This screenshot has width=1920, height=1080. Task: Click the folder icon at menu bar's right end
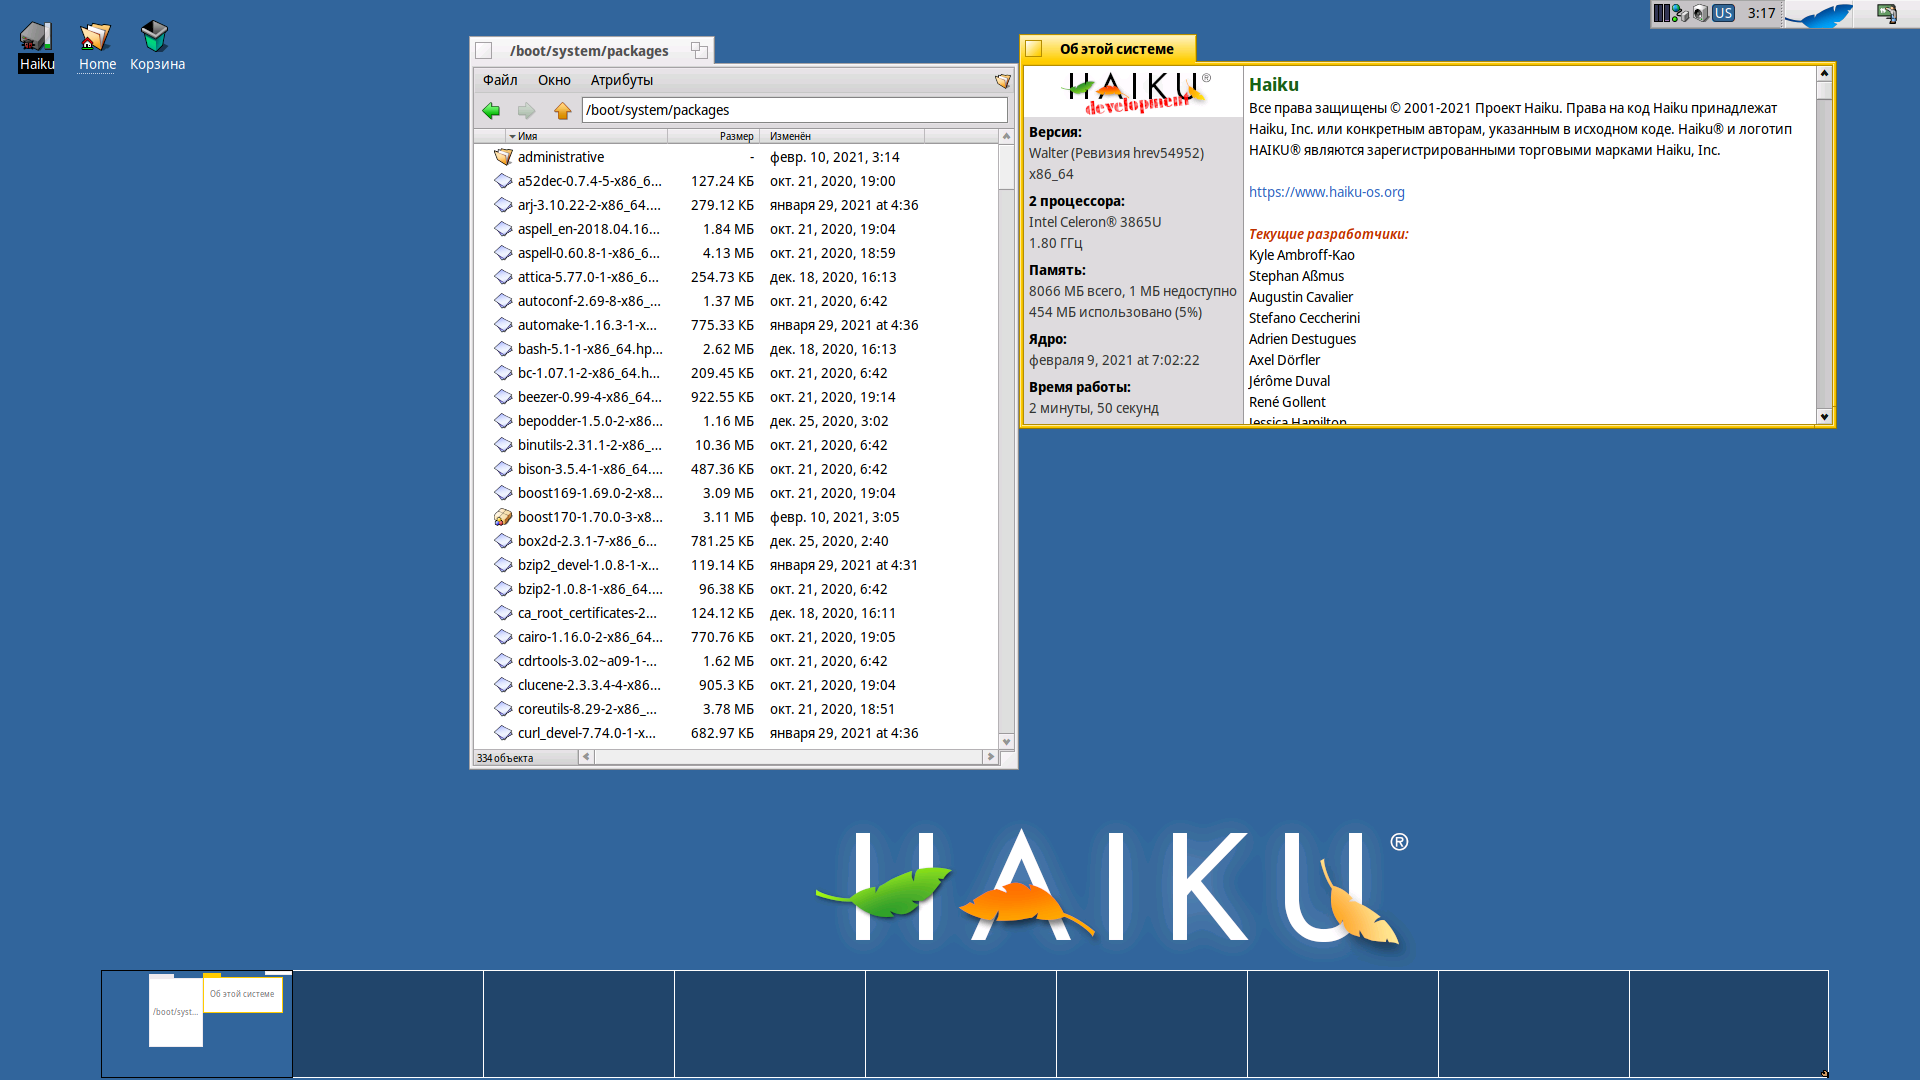pyautogui.click(x=1002, y=81)
